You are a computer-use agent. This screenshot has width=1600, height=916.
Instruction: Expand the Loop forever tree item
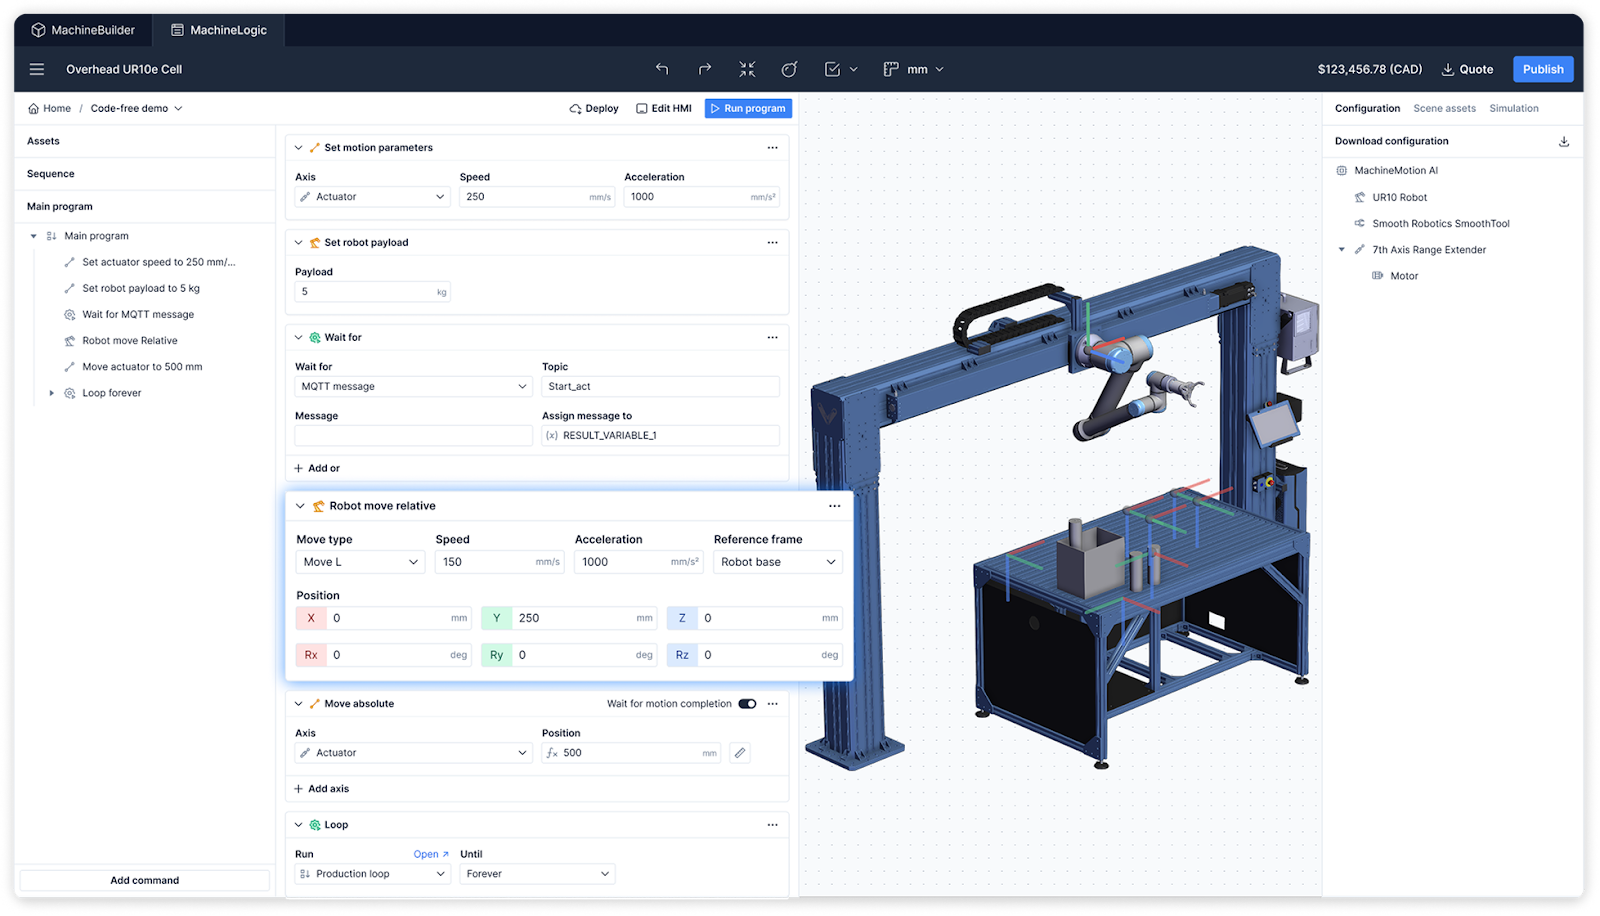pos(52,393)
